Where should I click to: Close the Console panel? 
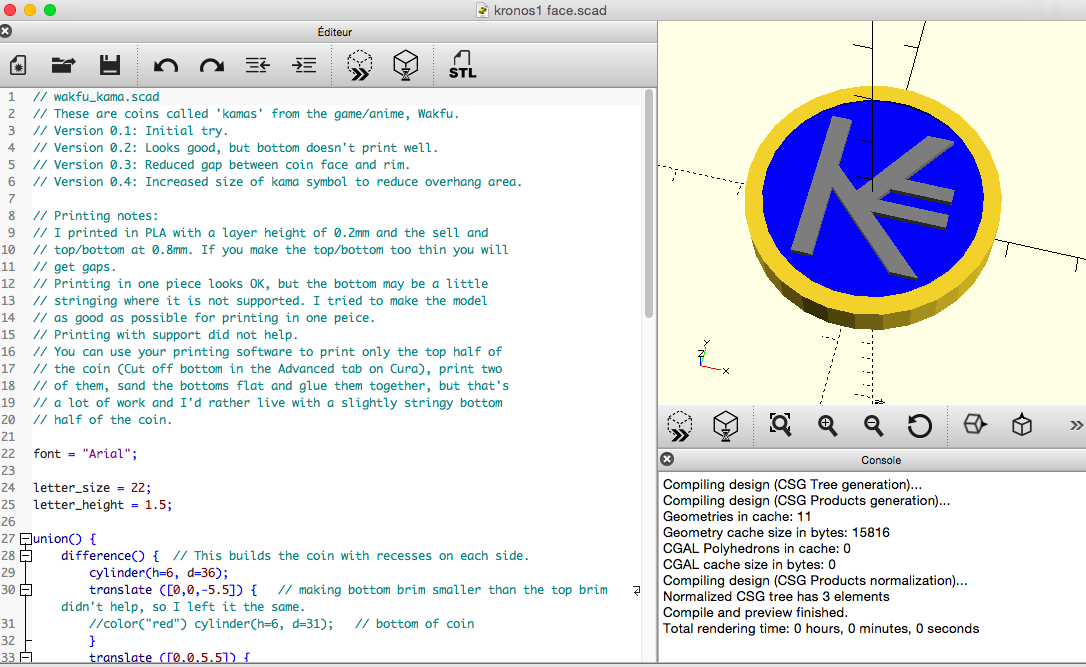[x=667, y=459]
